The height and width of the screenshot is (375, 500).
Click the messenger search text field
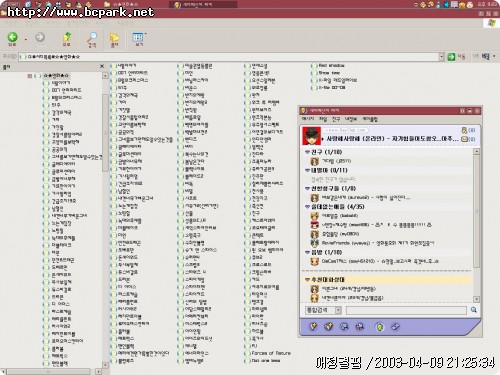click(406, 310)
